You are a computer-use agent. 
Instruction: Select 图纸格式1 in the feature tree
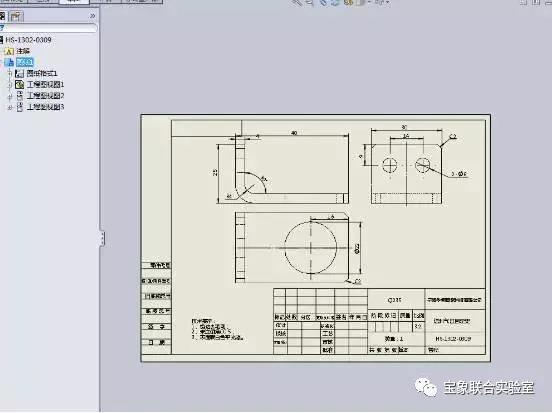point(42,73)
